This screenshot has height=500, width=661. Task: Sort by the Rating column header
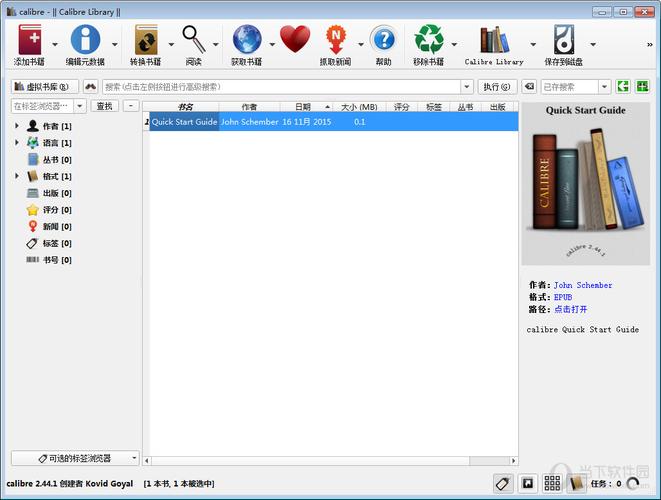coord(401,107)
